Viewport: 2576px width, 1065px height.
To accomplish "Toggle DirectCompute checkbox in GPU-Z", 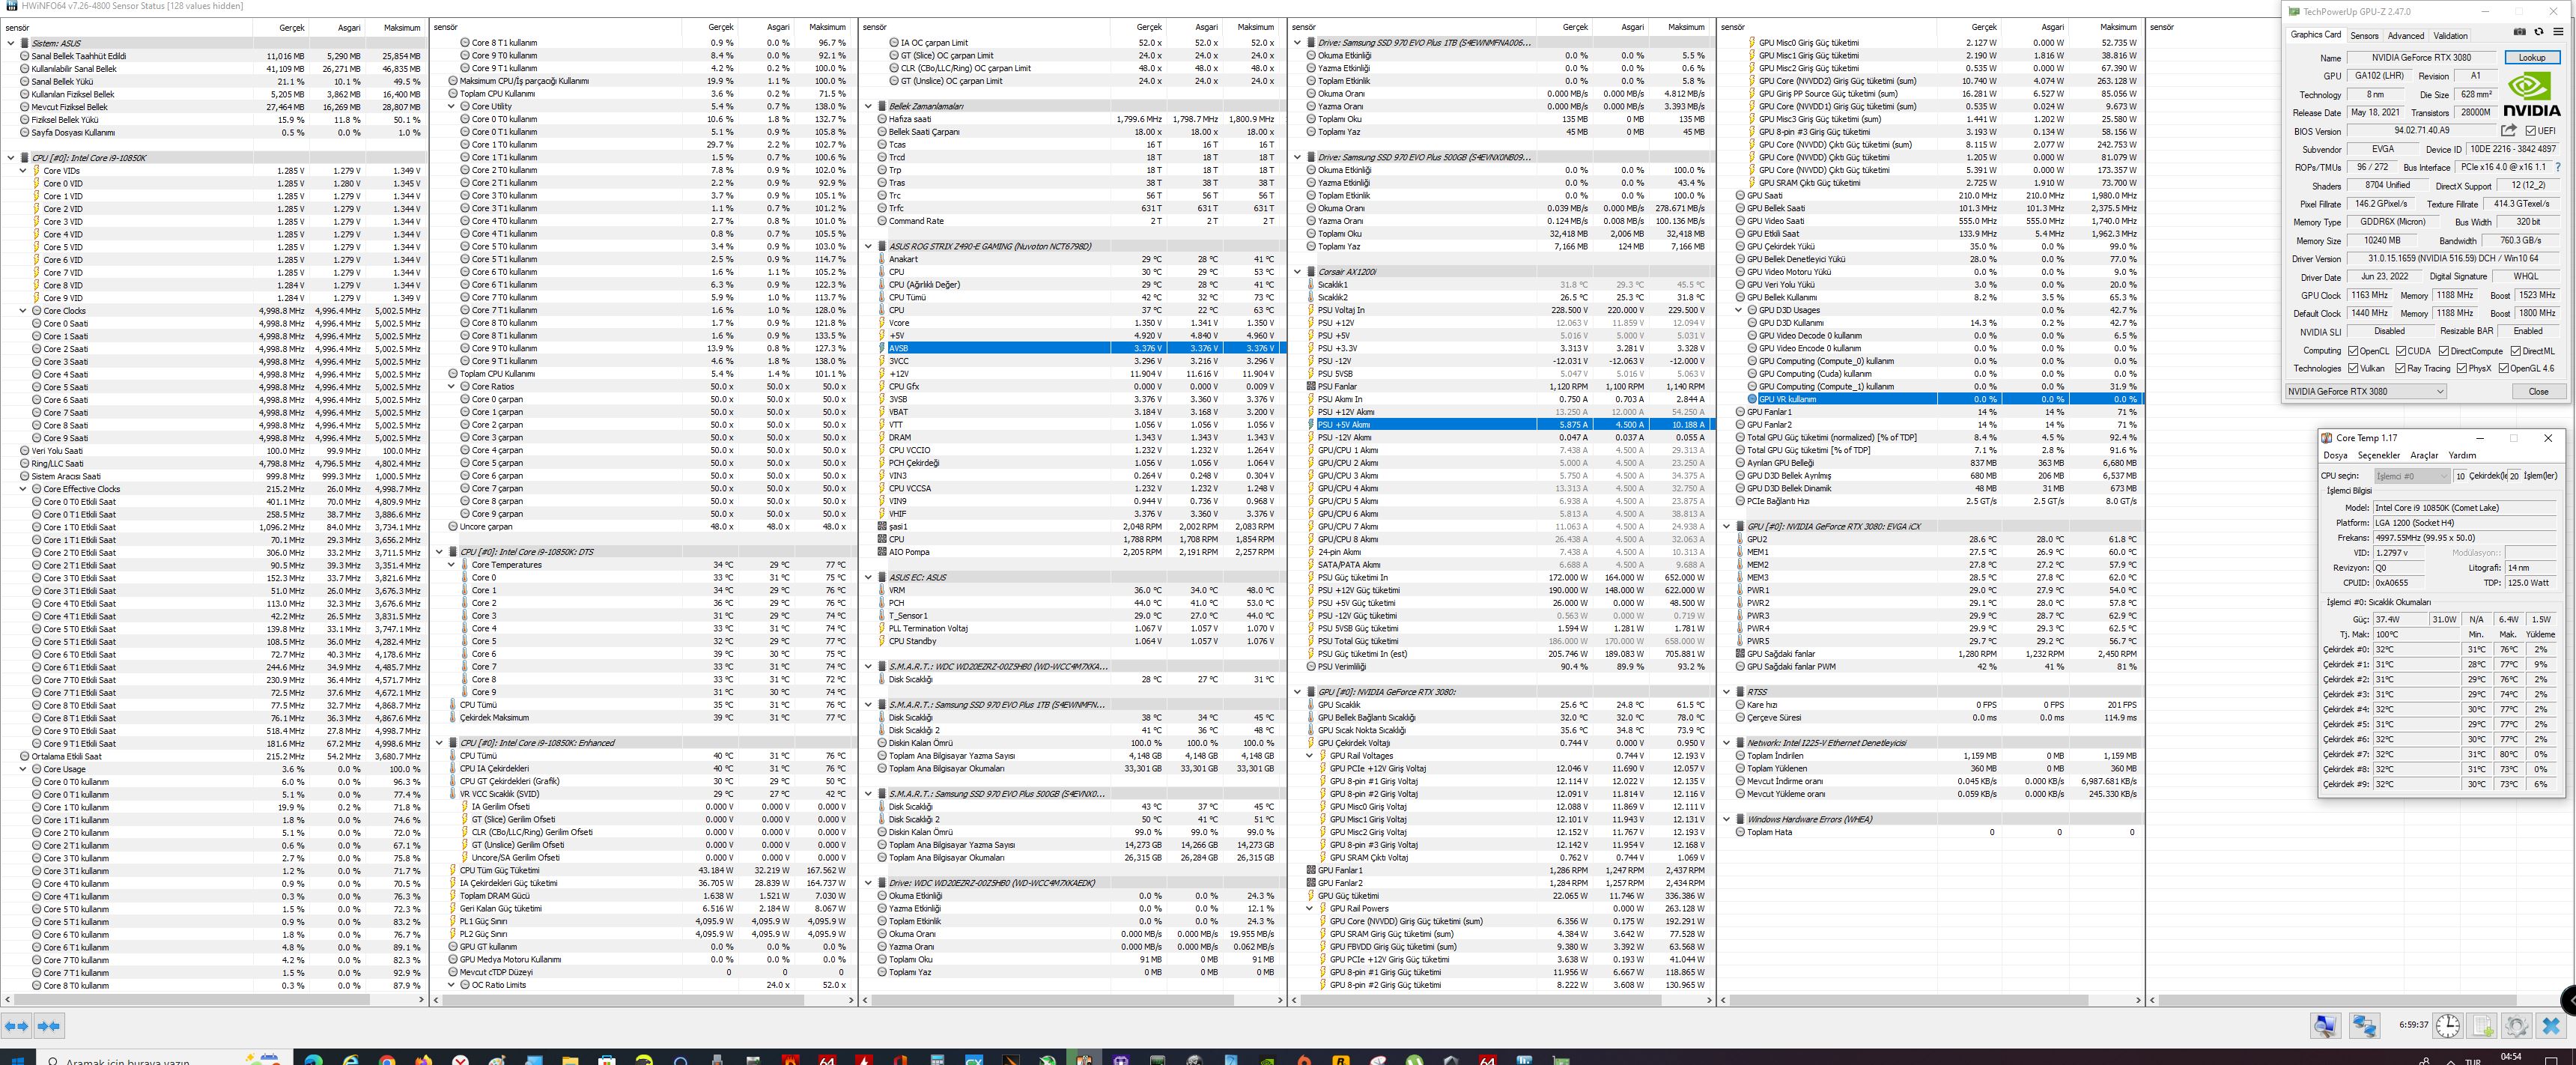I will pos(2444,351).
